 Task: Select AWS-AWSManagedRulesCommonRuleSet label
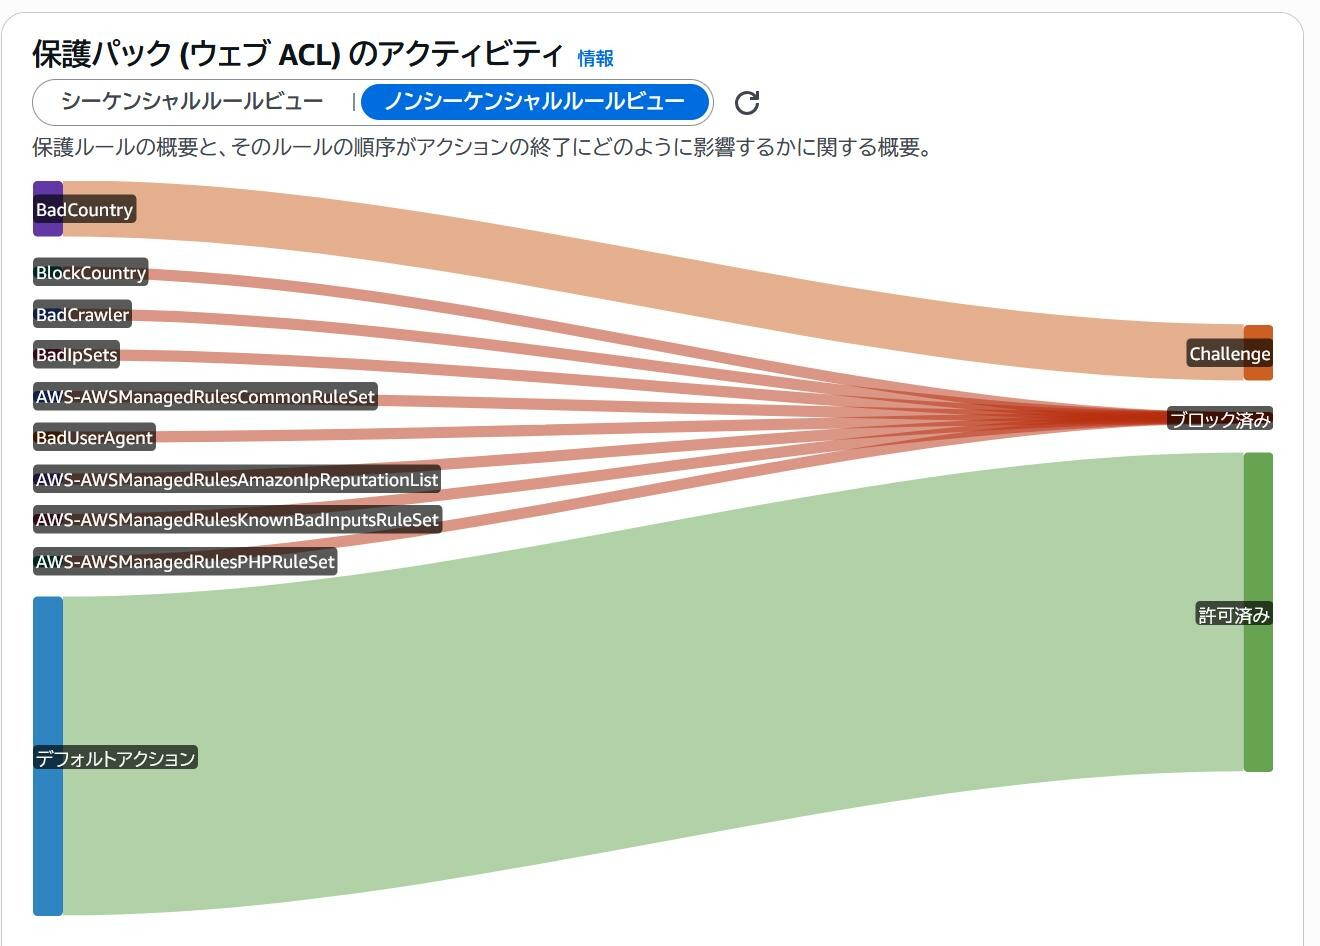205,397
